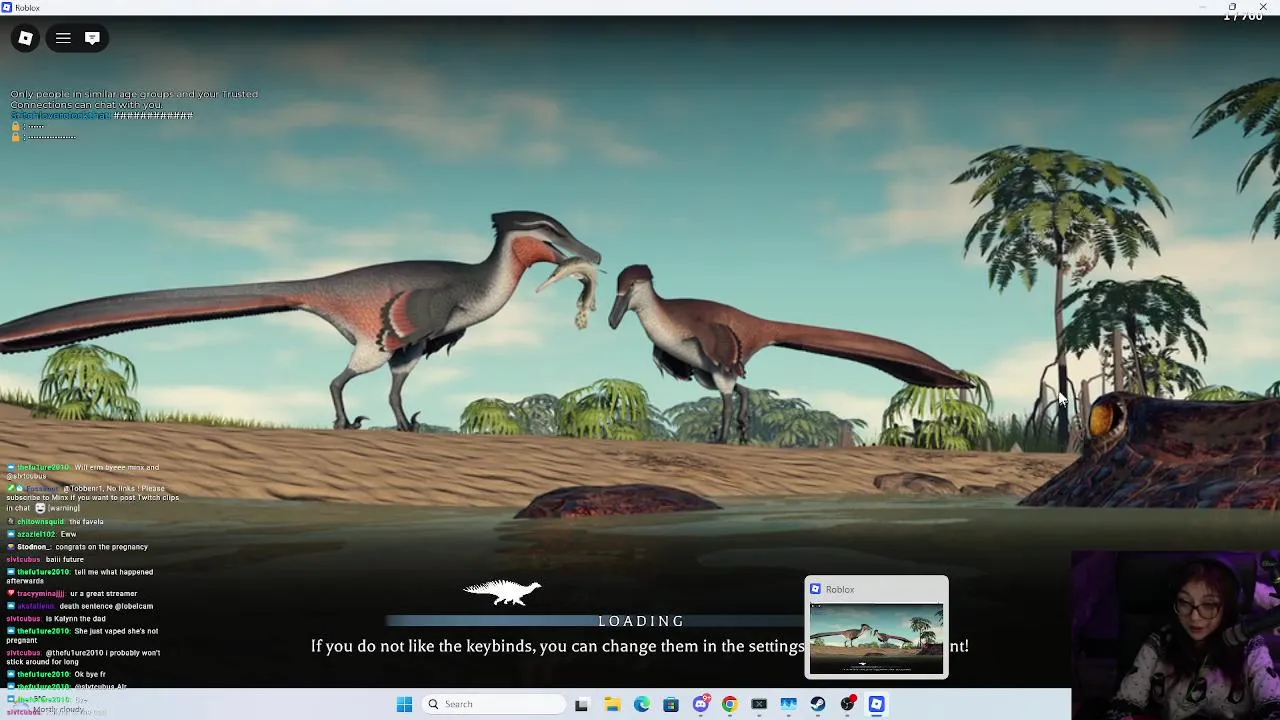
Task: Click the taskbar Search box
Action: coord(494,704)
